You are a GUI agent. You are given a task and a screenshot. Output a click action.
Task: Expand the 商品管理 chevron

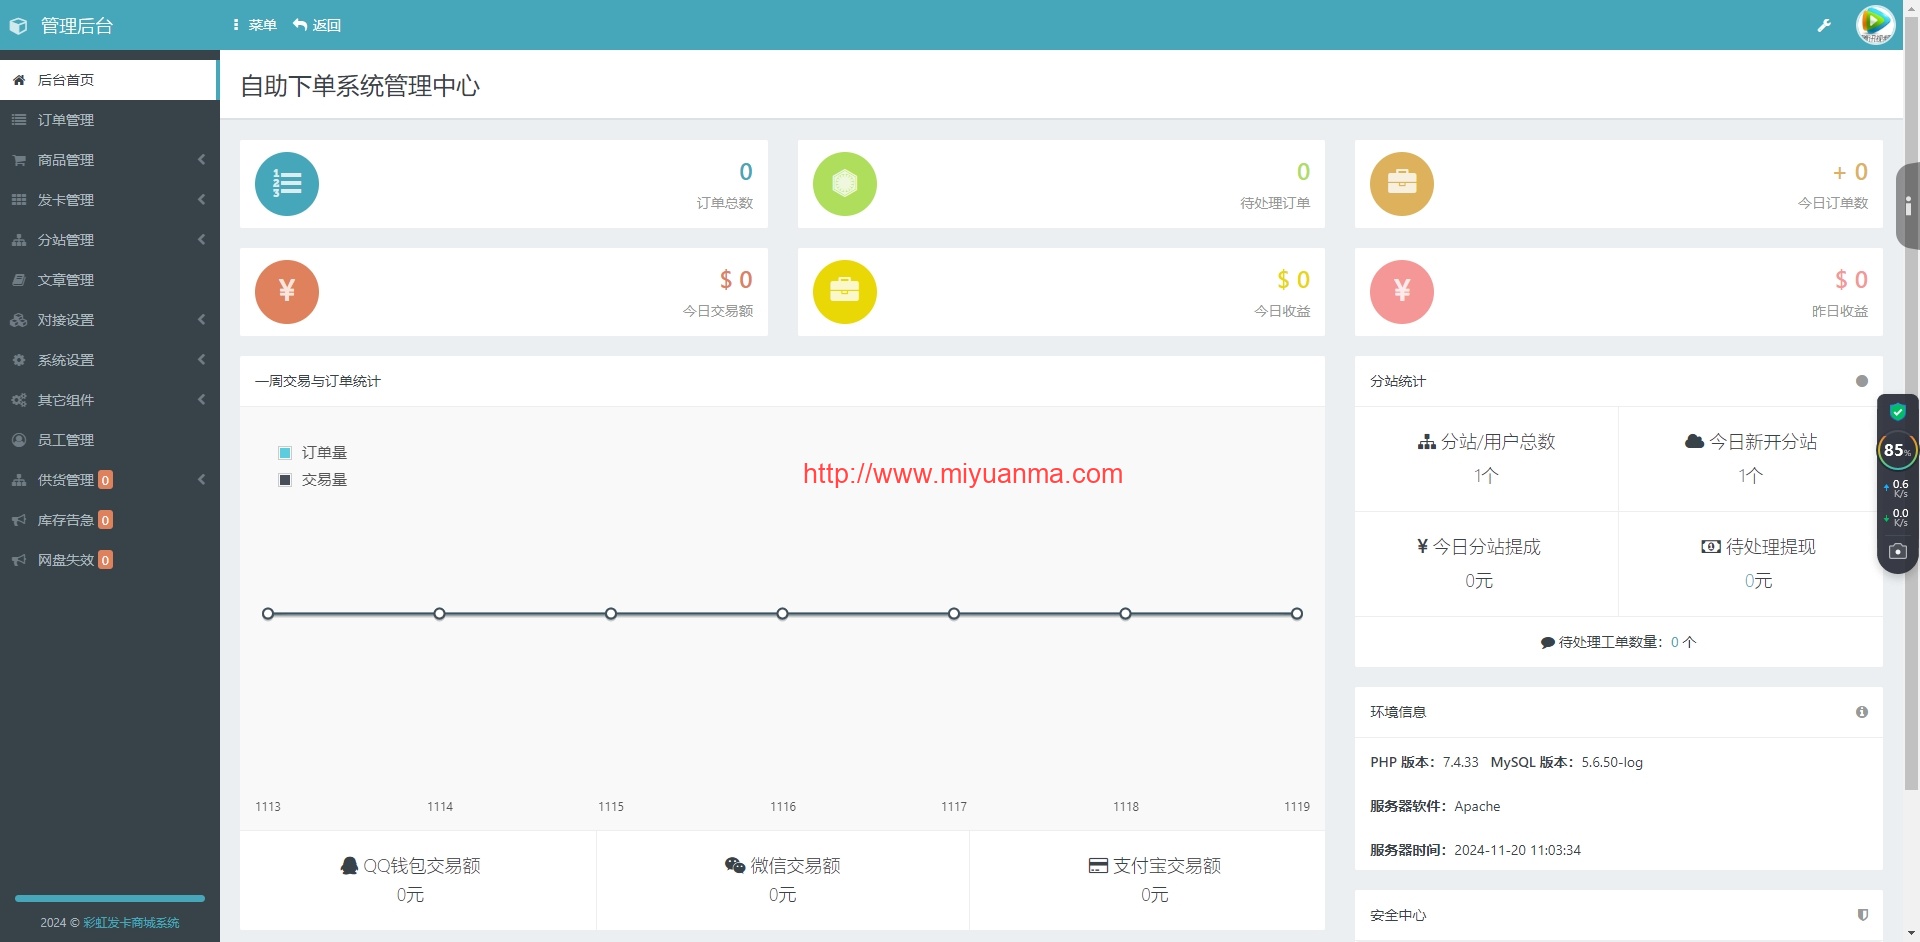coord(202,160)
